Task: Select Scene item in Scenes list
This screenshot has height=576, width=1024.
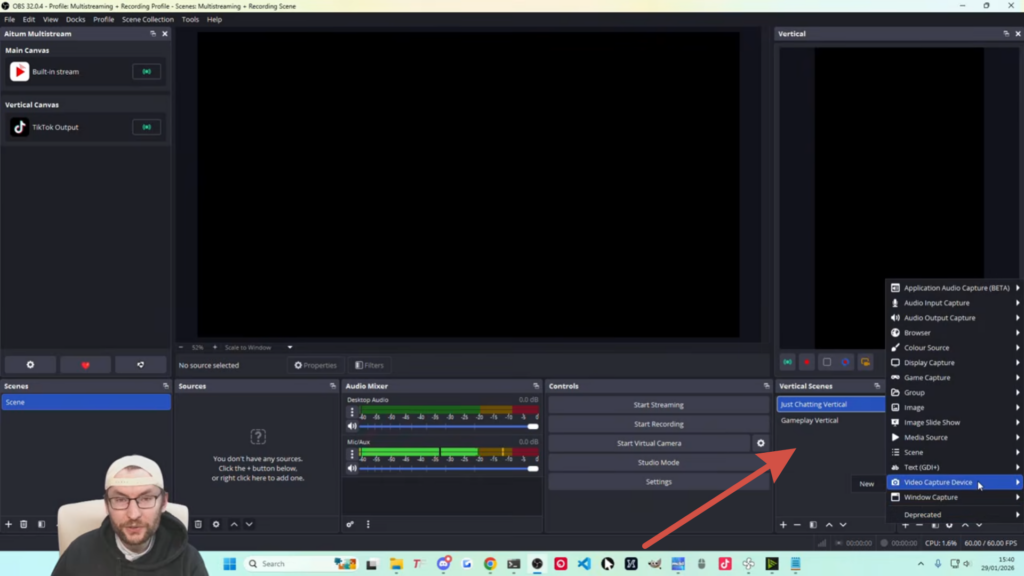Action: [x=86, y=402]
